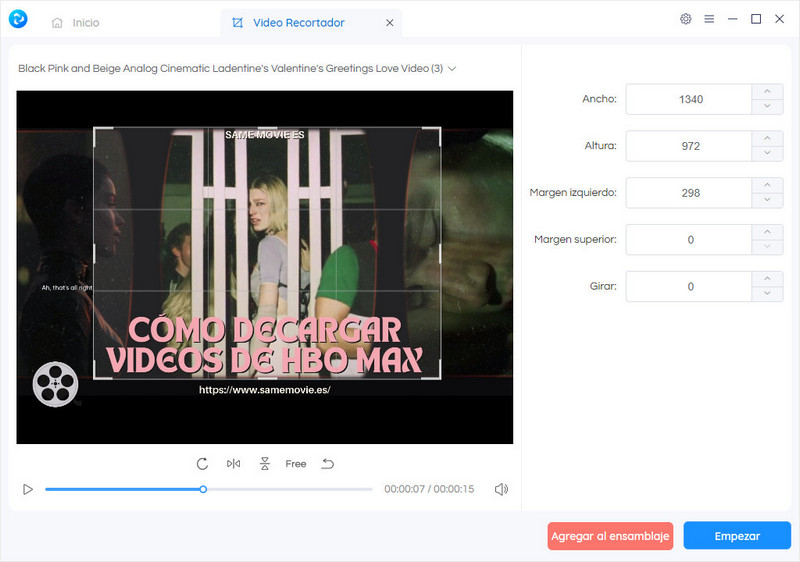Click the video title text

pos(231,68)
